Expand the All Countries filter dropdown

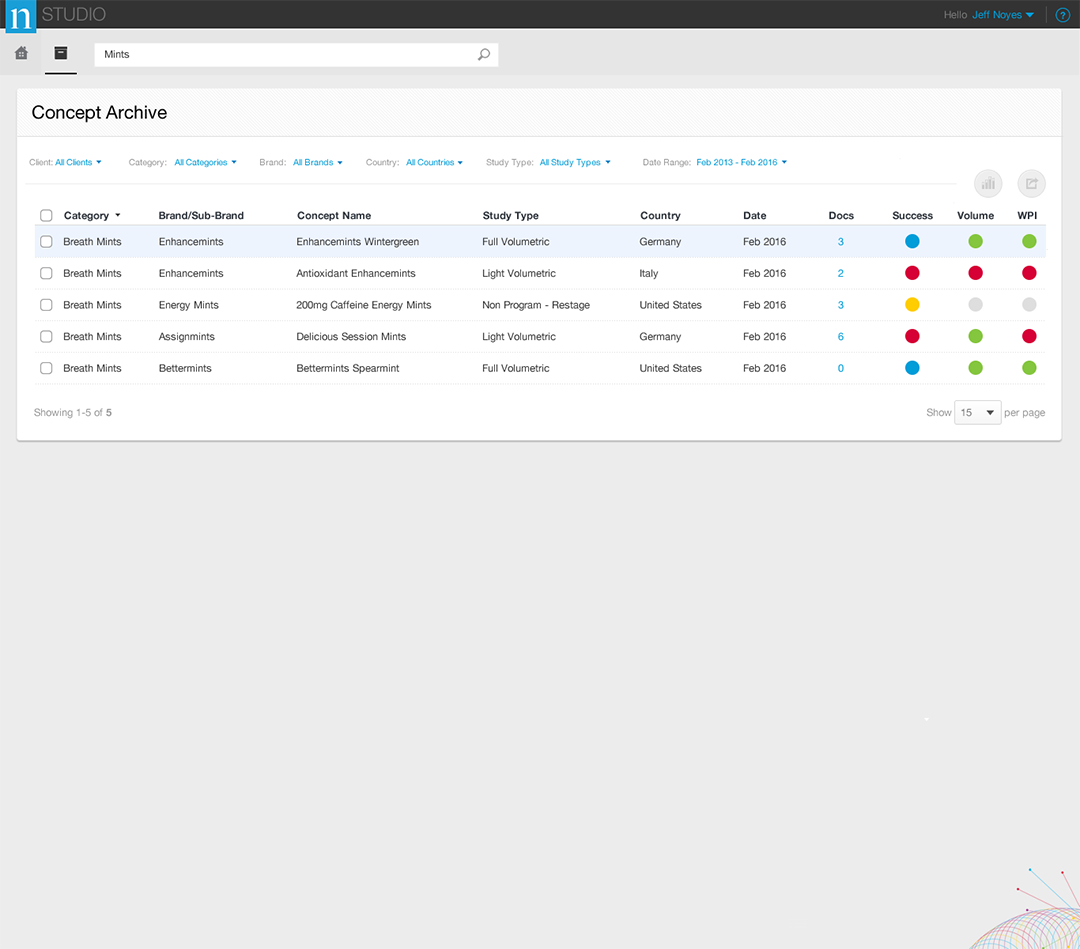click(434, 163)
